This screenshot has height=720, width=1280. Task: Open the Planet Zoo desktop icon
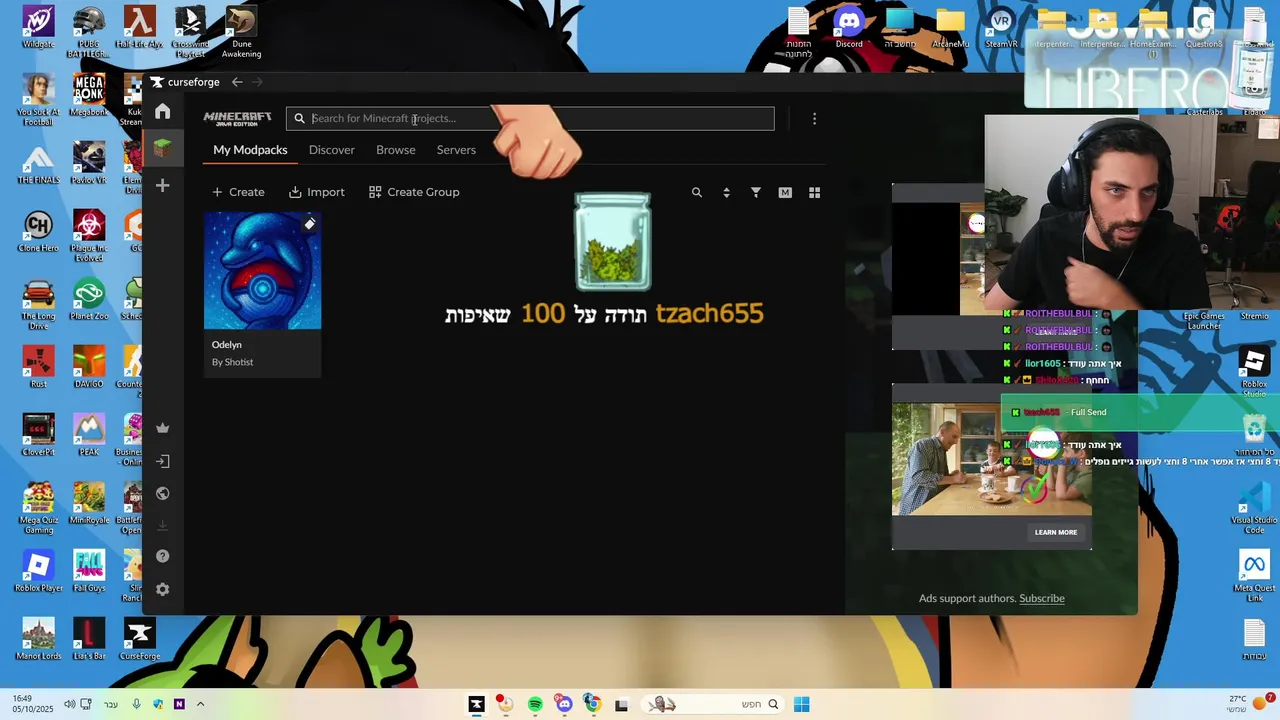click(x=88, y=300)
